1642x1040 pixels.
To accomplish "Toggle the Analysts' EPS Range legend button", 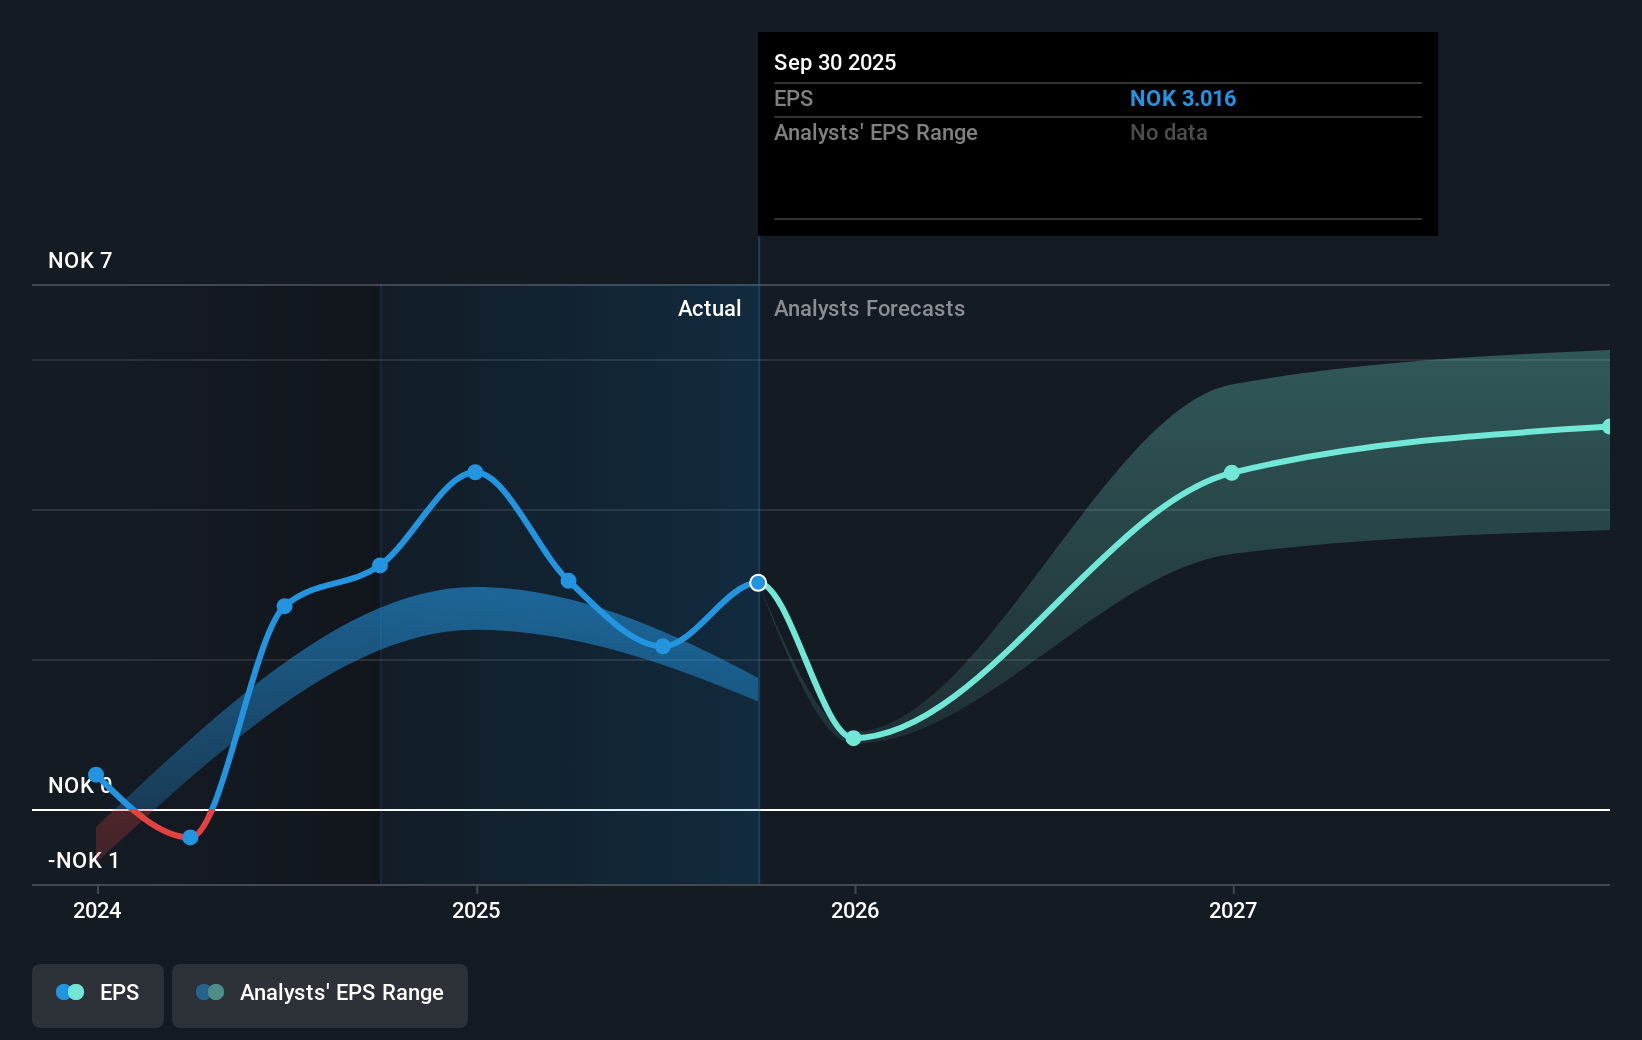I will (320, 995).
